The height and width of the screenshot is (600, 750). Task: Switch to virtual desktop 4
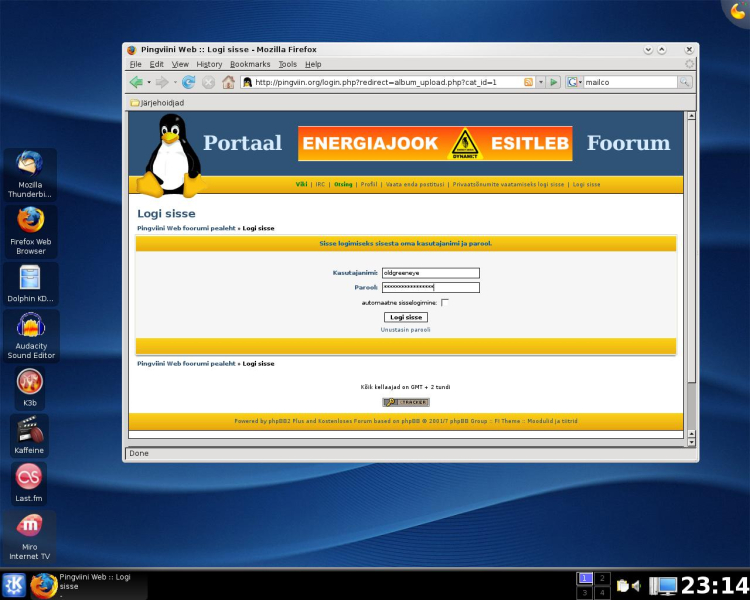602,593
